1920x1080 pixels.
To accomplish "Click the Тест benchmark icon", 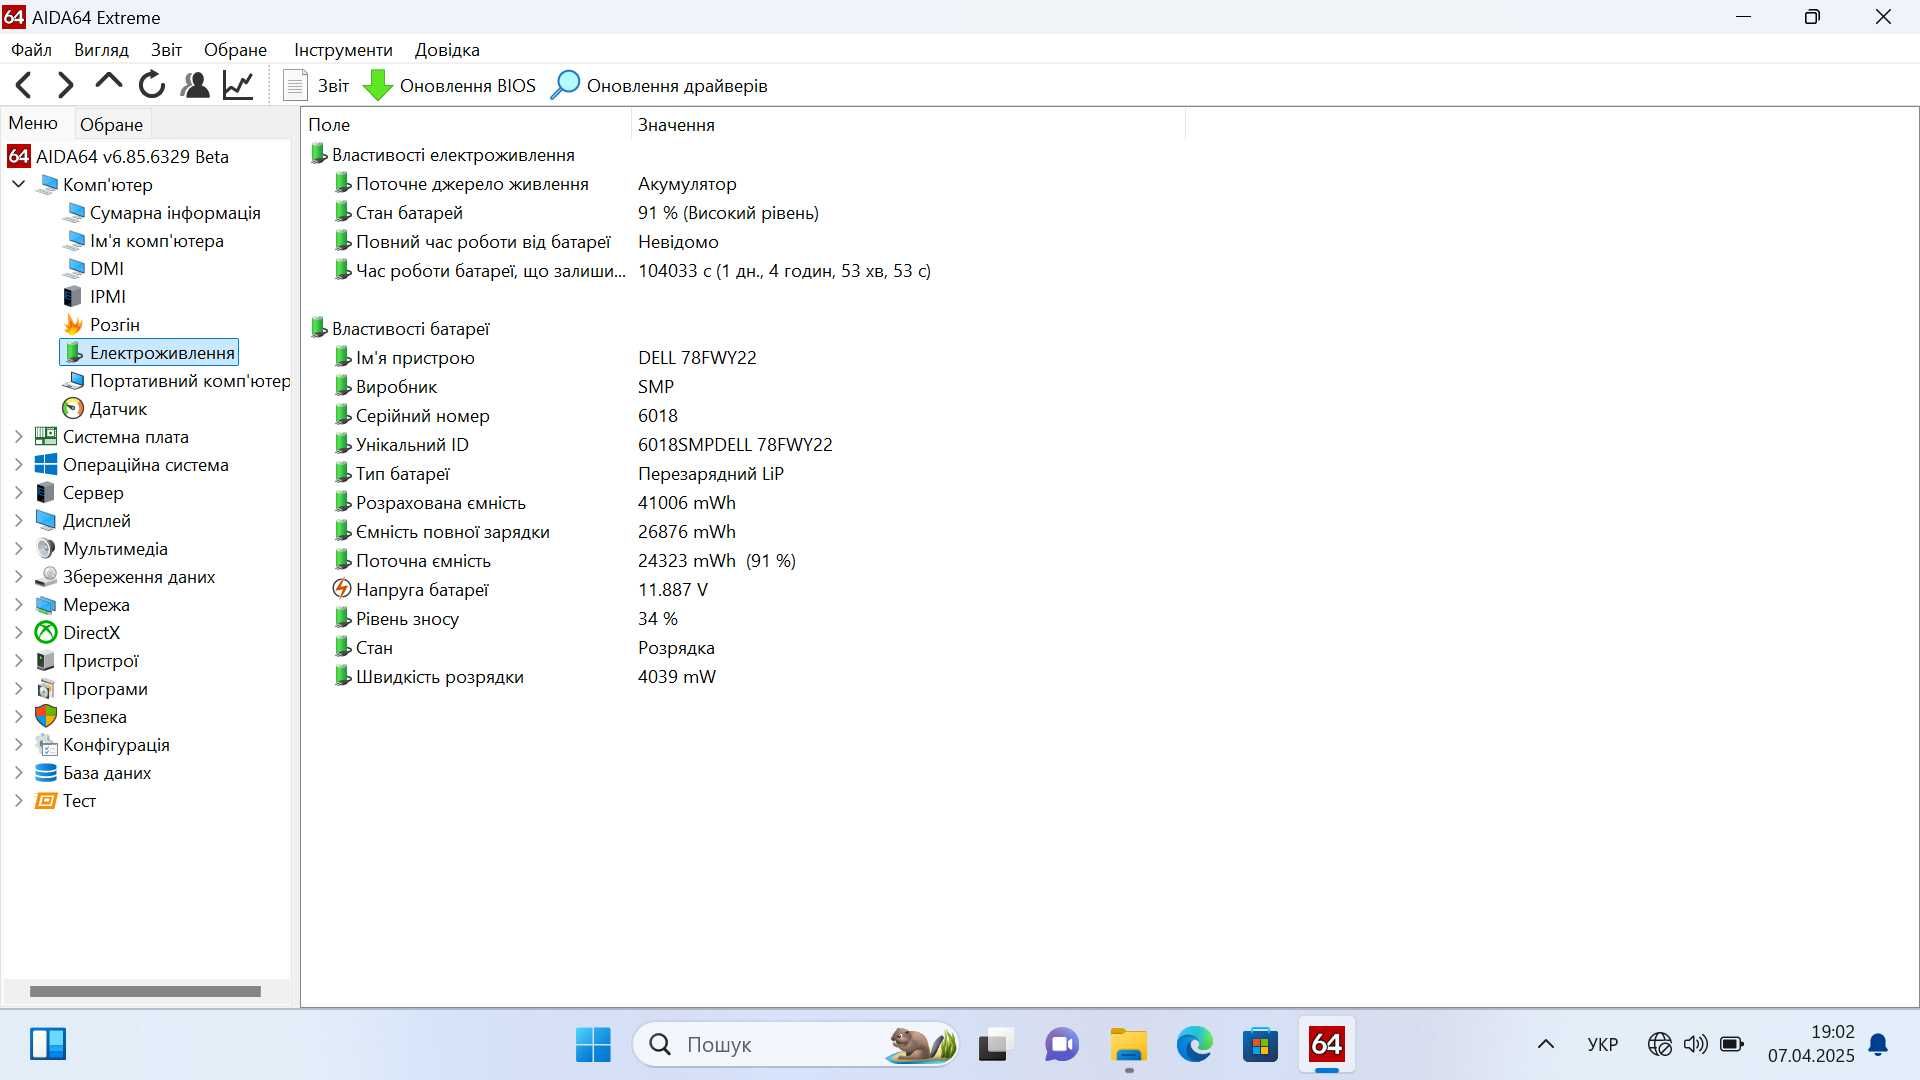I will (x=46, y=801).
